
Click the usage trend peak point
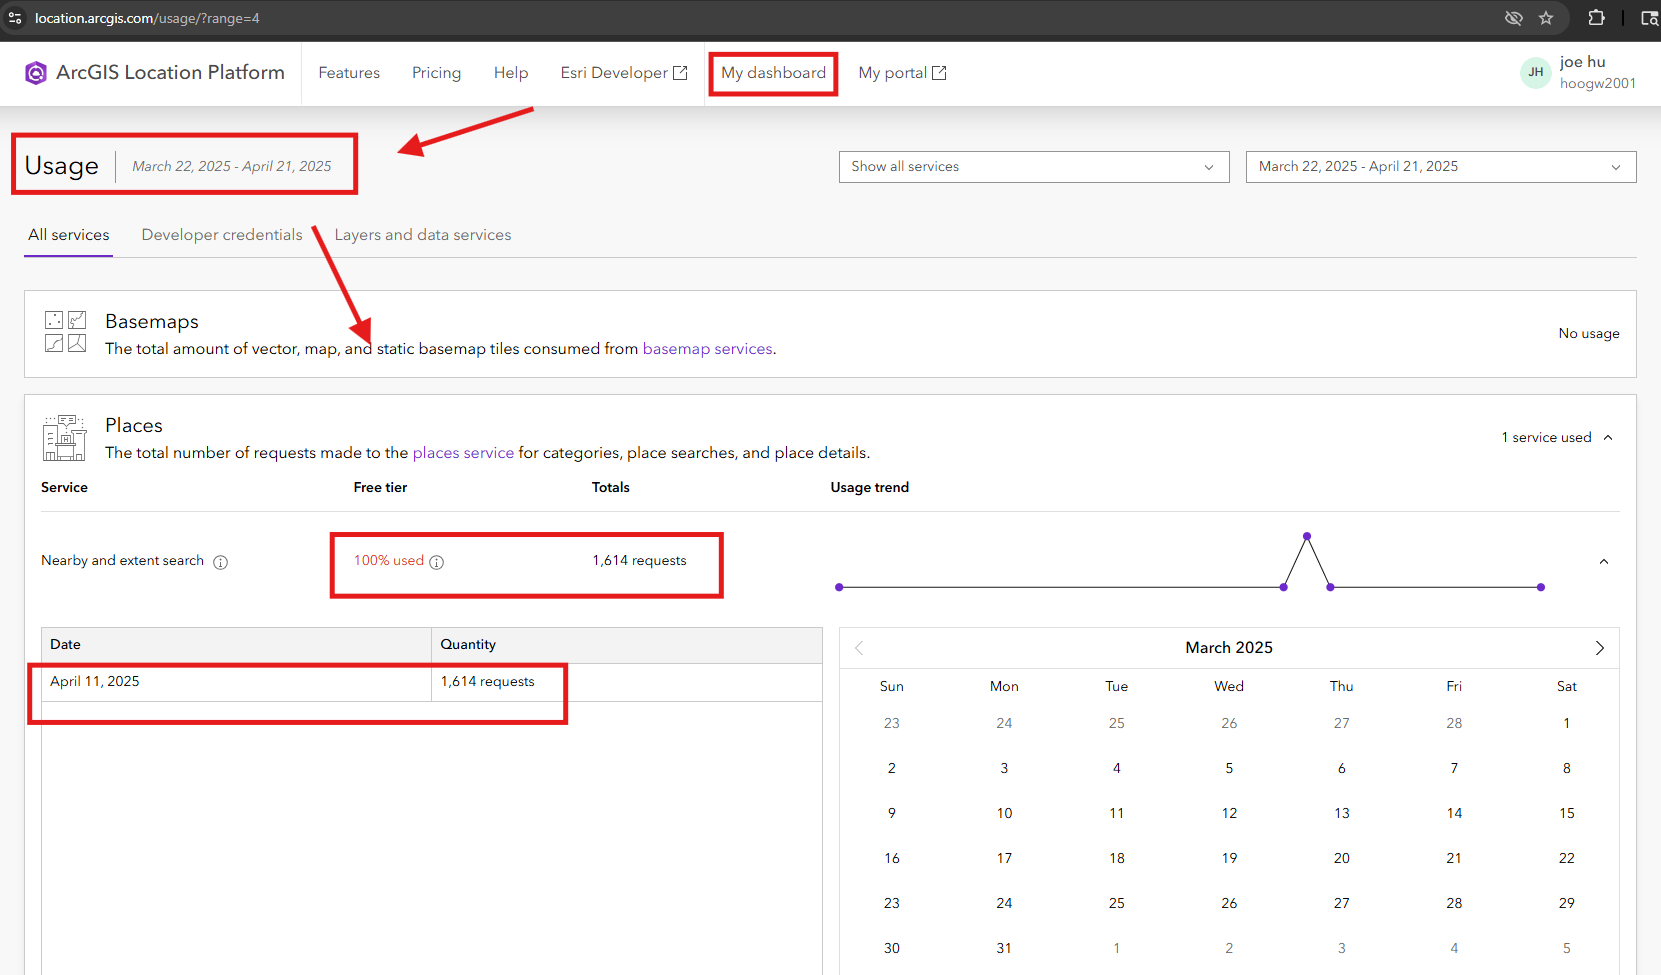pyautogui.click(x=1307, y=537)
